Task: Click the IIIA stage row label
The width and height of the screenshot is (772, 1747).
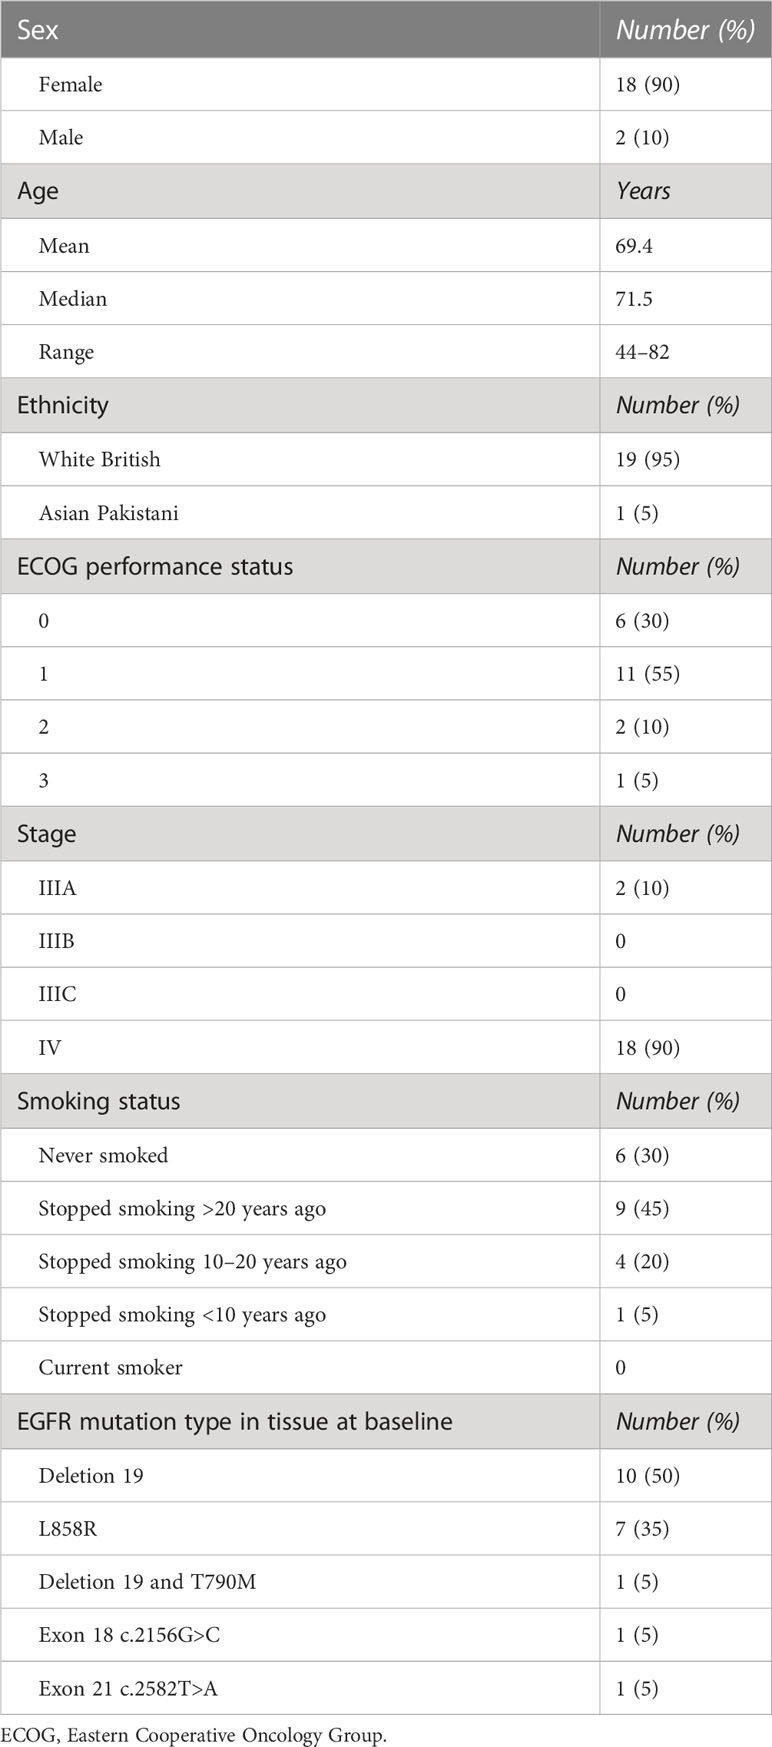Action: [57, 888]
